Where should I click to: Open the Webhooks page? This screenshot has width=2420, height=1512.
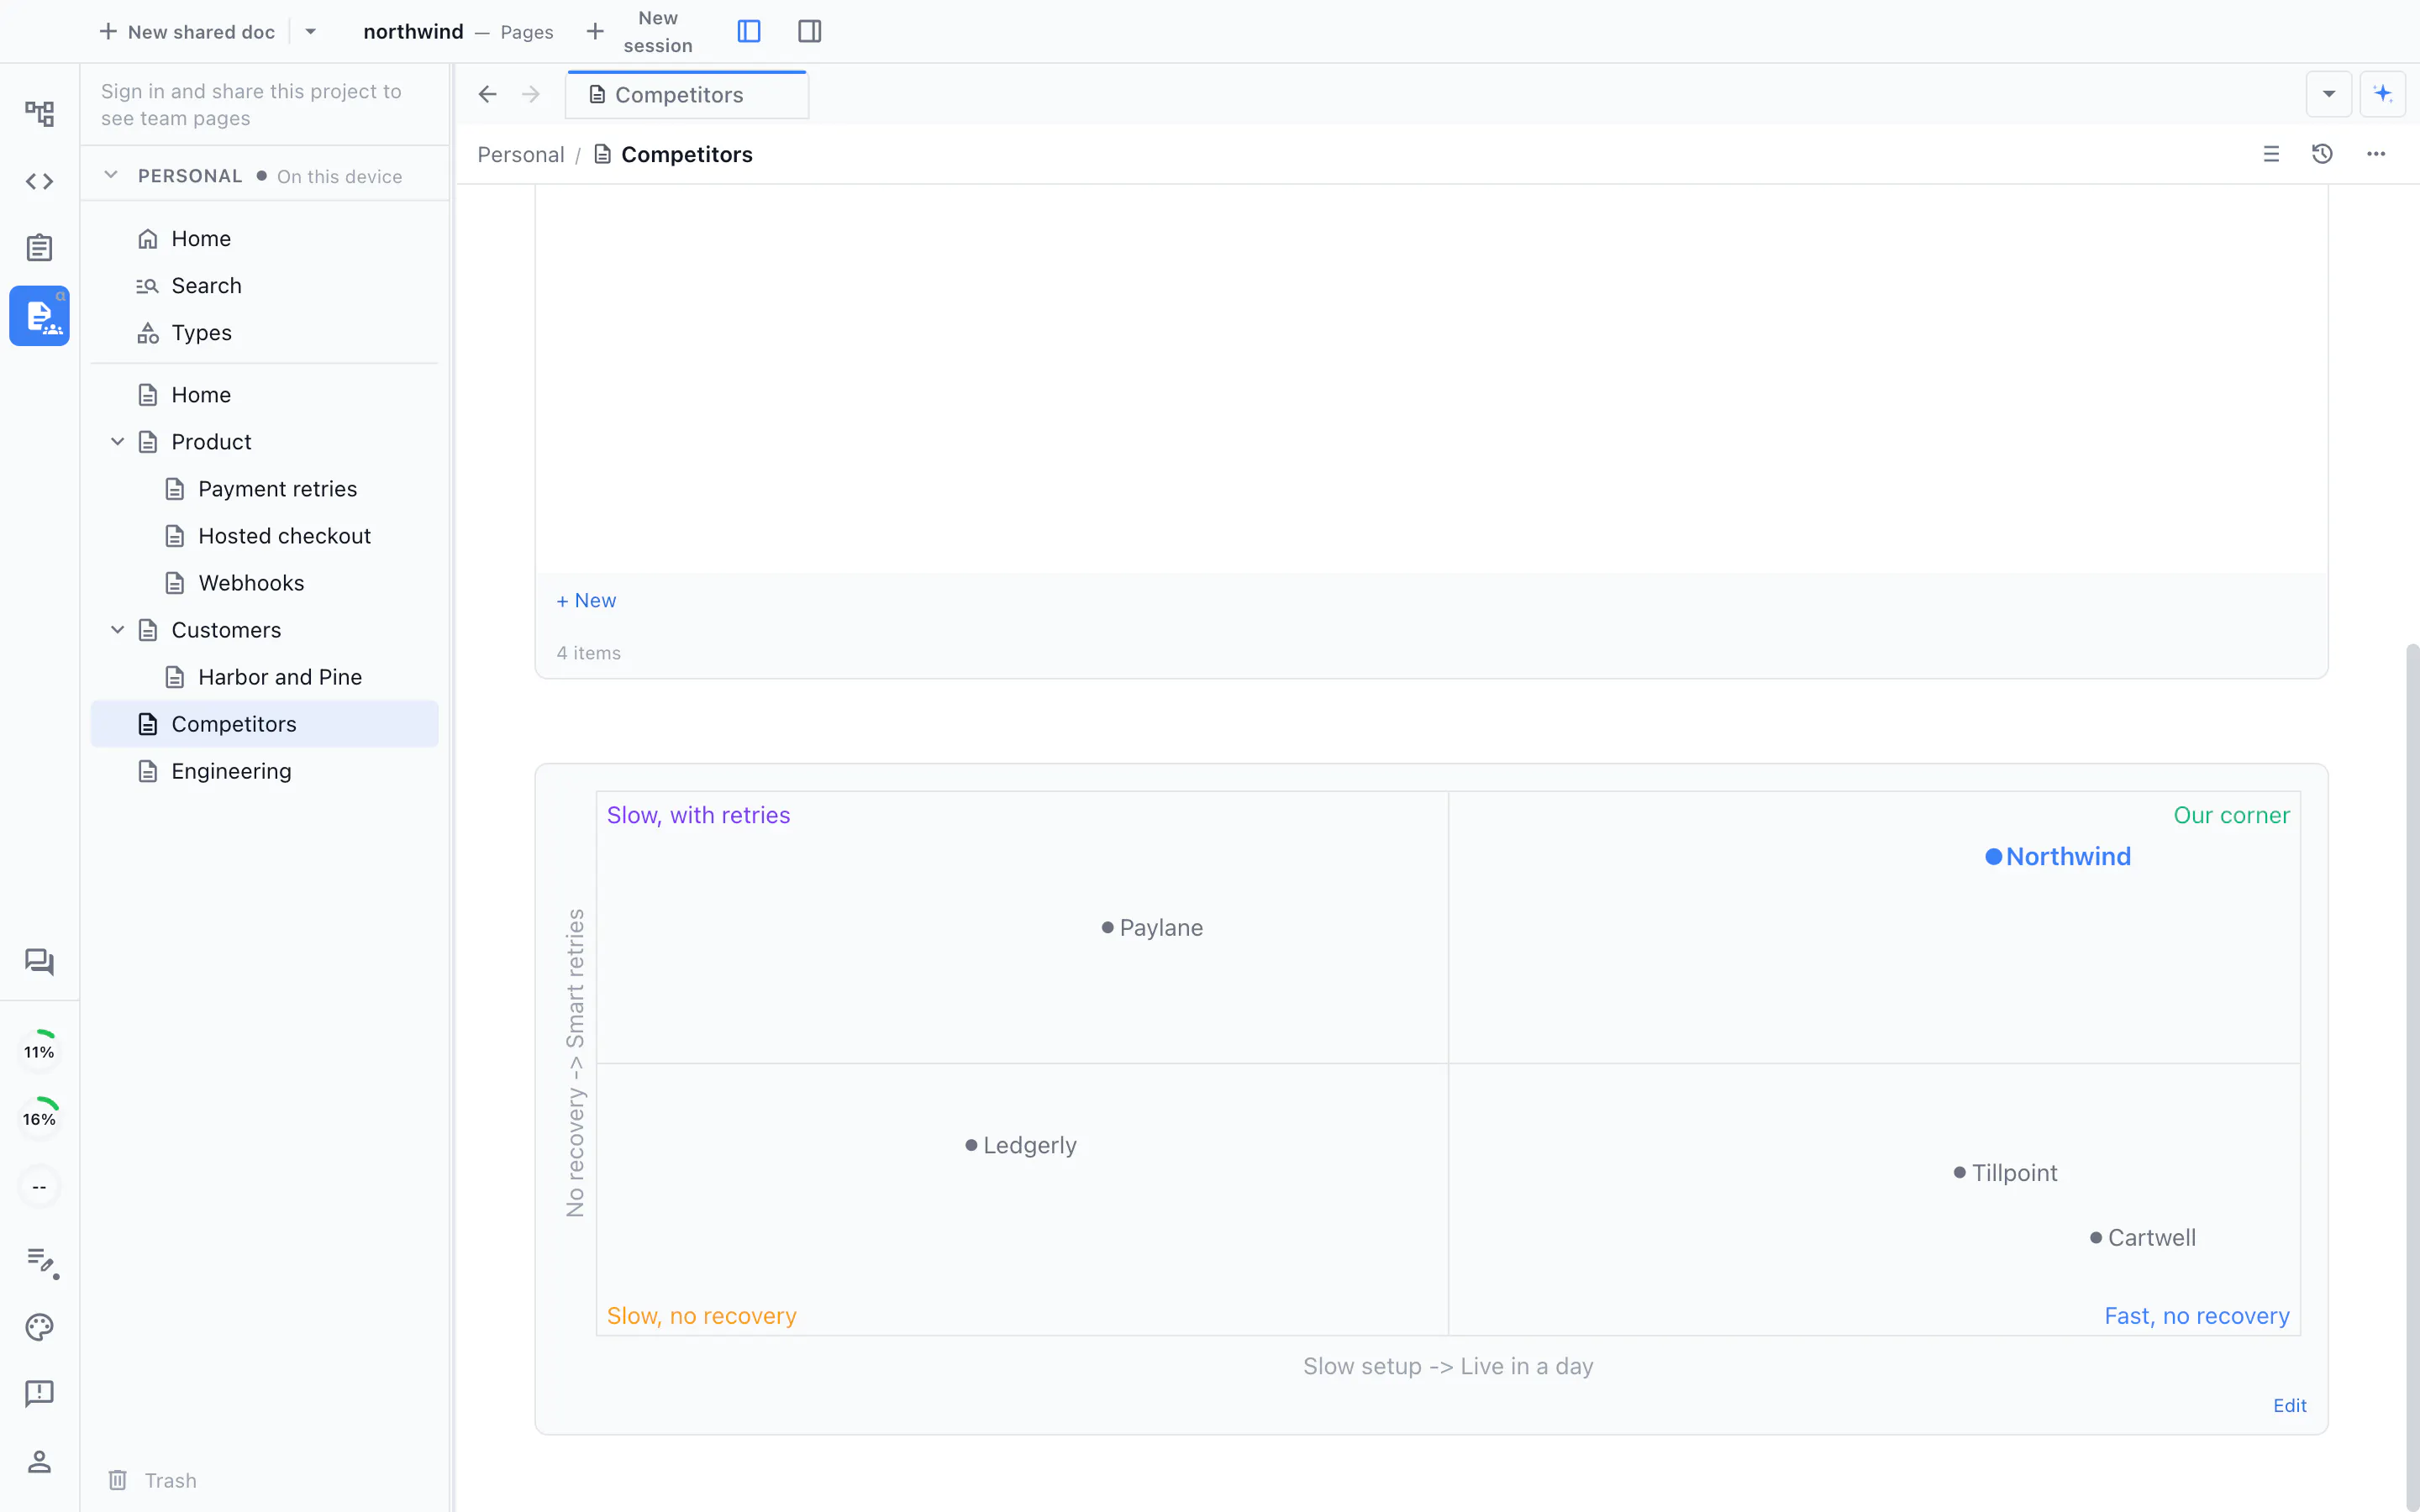click(x=265, y=583)
